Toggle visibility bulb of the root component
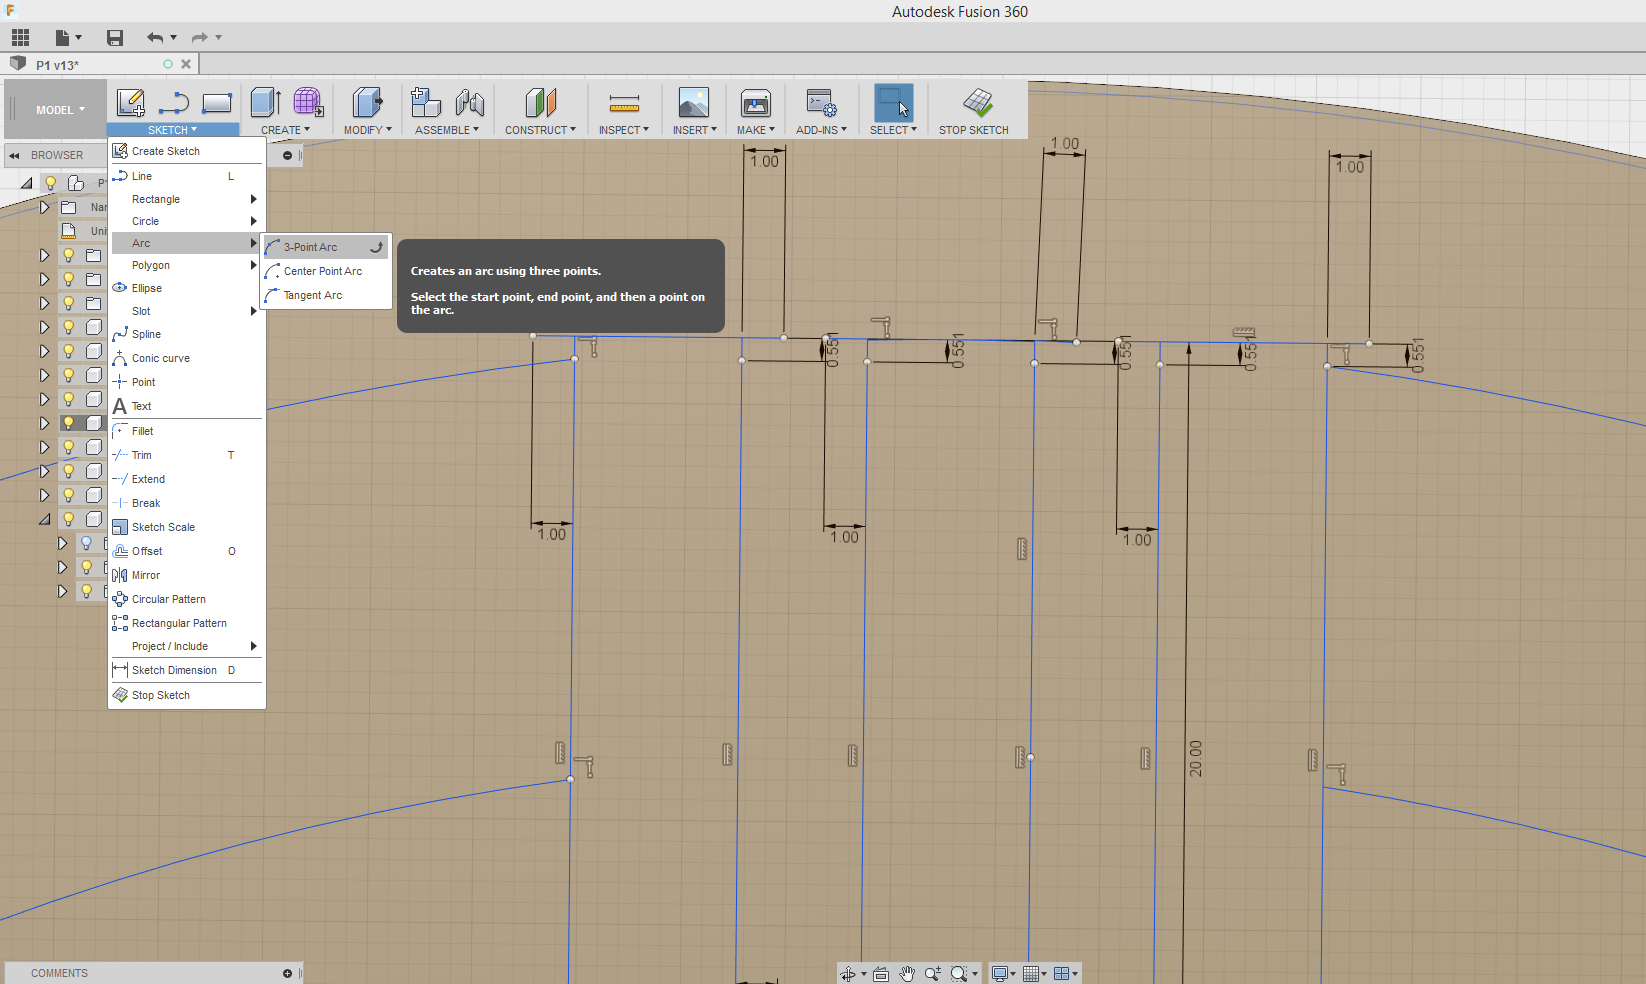This screenshot has width=1646, height=984. pyautogui.click(x=50, y=183)
